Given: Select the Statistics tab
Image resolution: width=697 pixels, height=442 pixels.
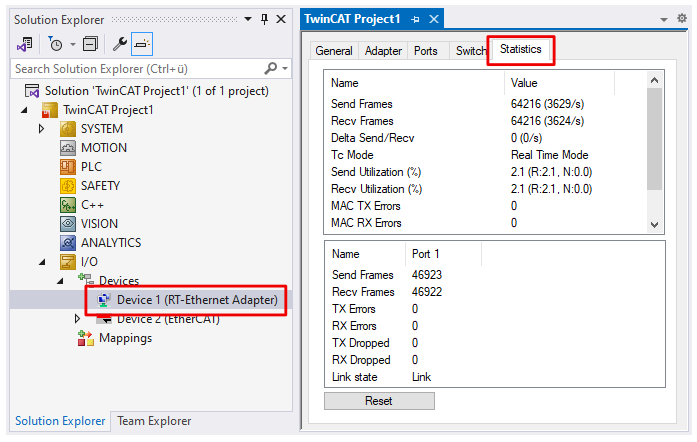Looking at the screenshot, I should [521, 49].
